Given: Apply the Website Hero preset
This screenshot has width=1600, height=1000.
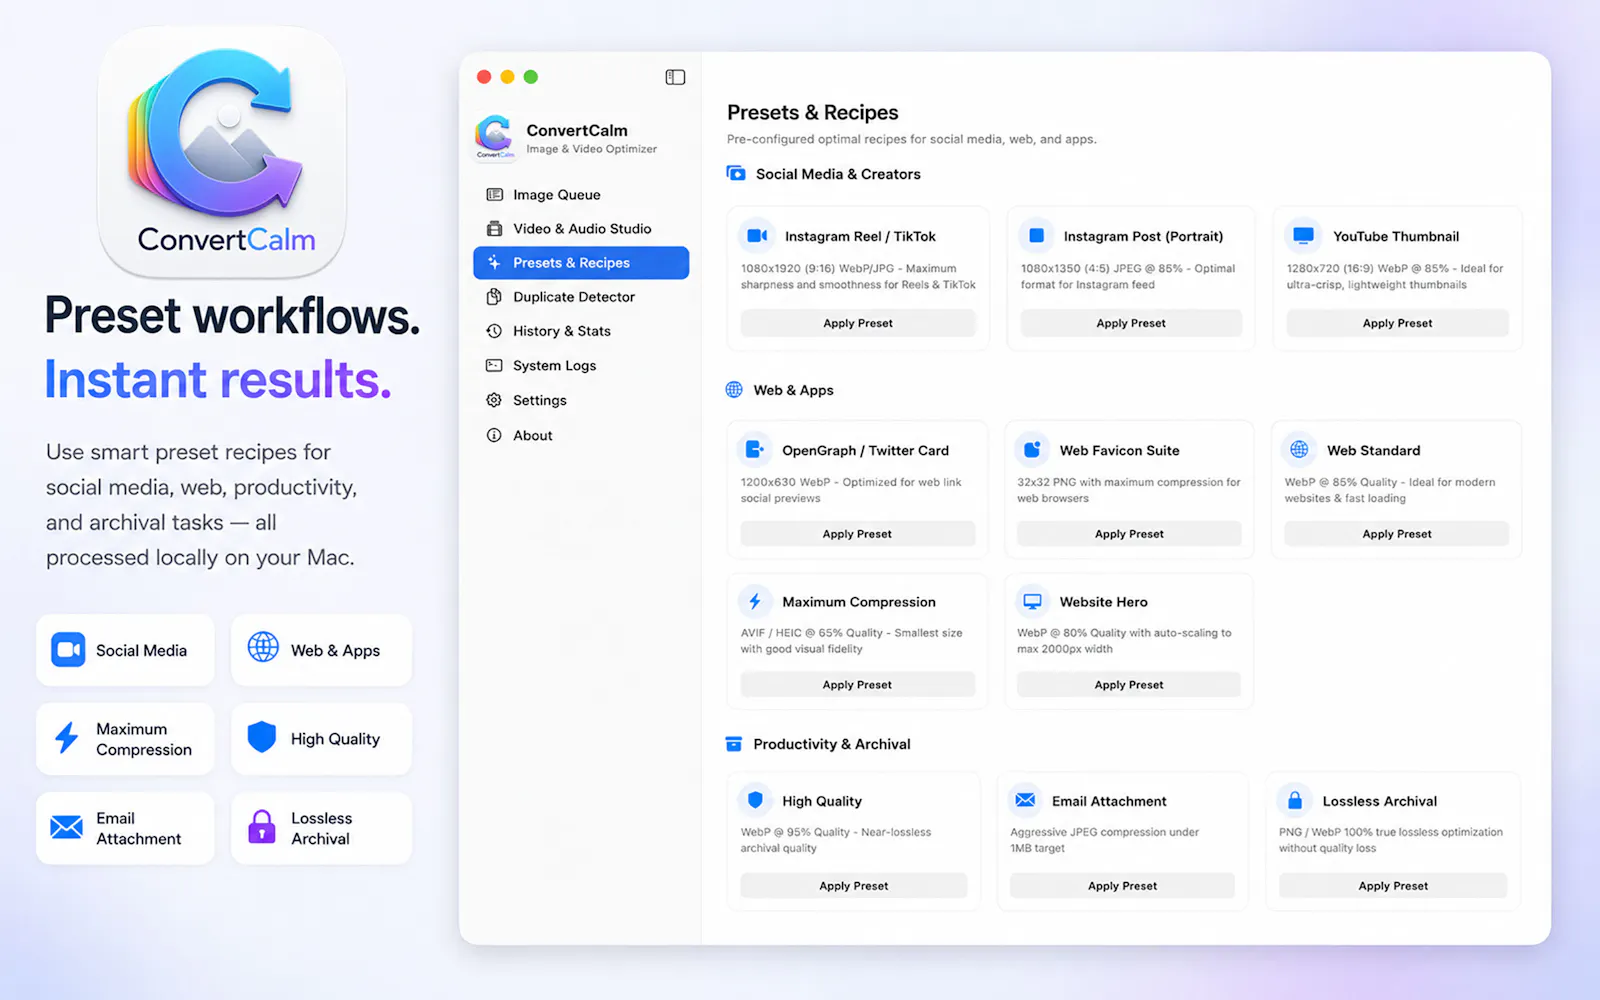Looking at the screenshot, I should click(1129, 685).
